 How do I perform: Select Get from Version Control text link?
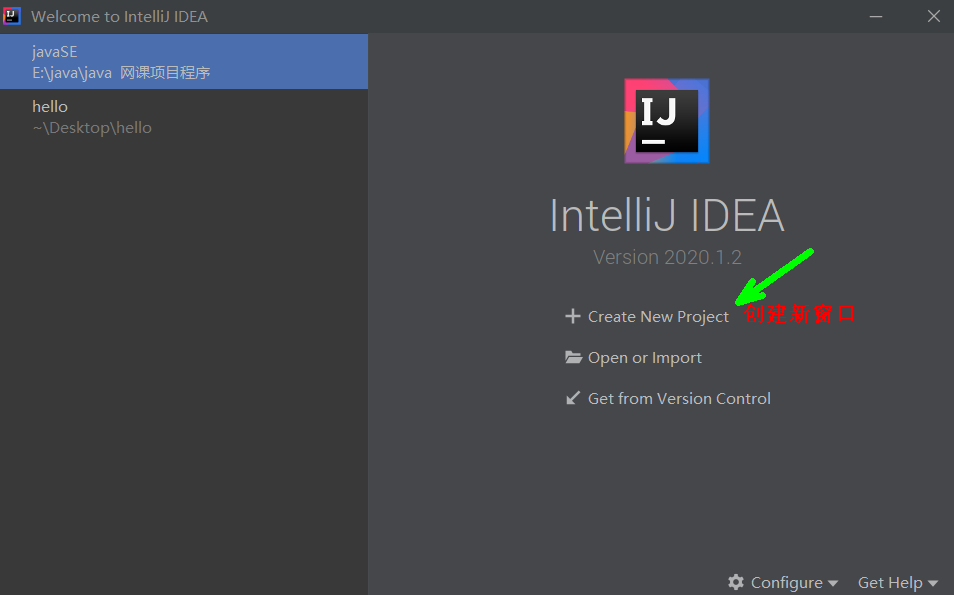679,398
